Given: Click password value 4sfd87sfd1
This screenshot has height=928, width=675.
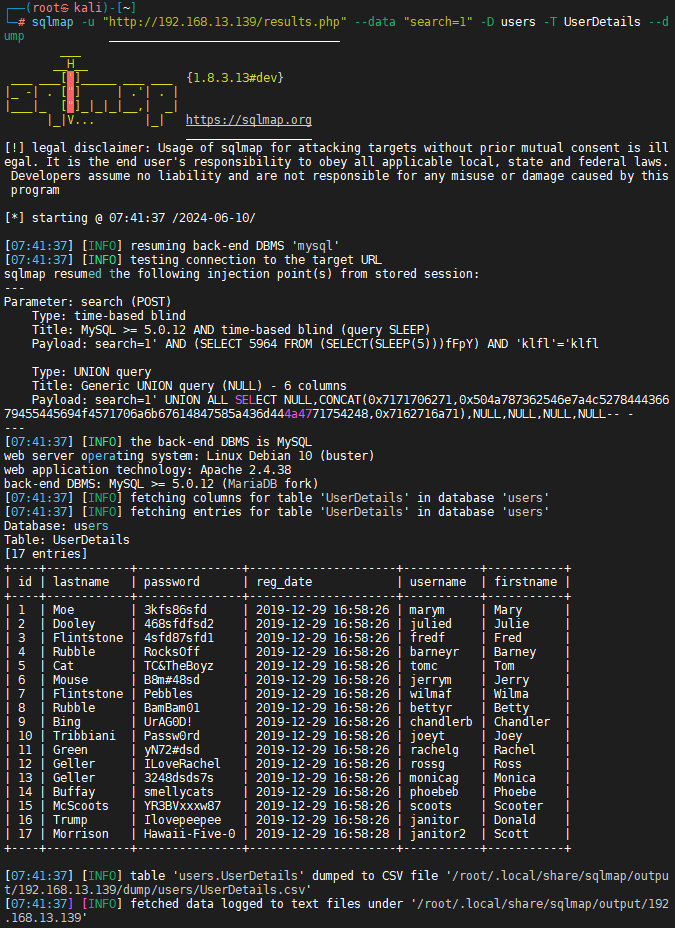Looking at the screenshot, I should [179, 638].
